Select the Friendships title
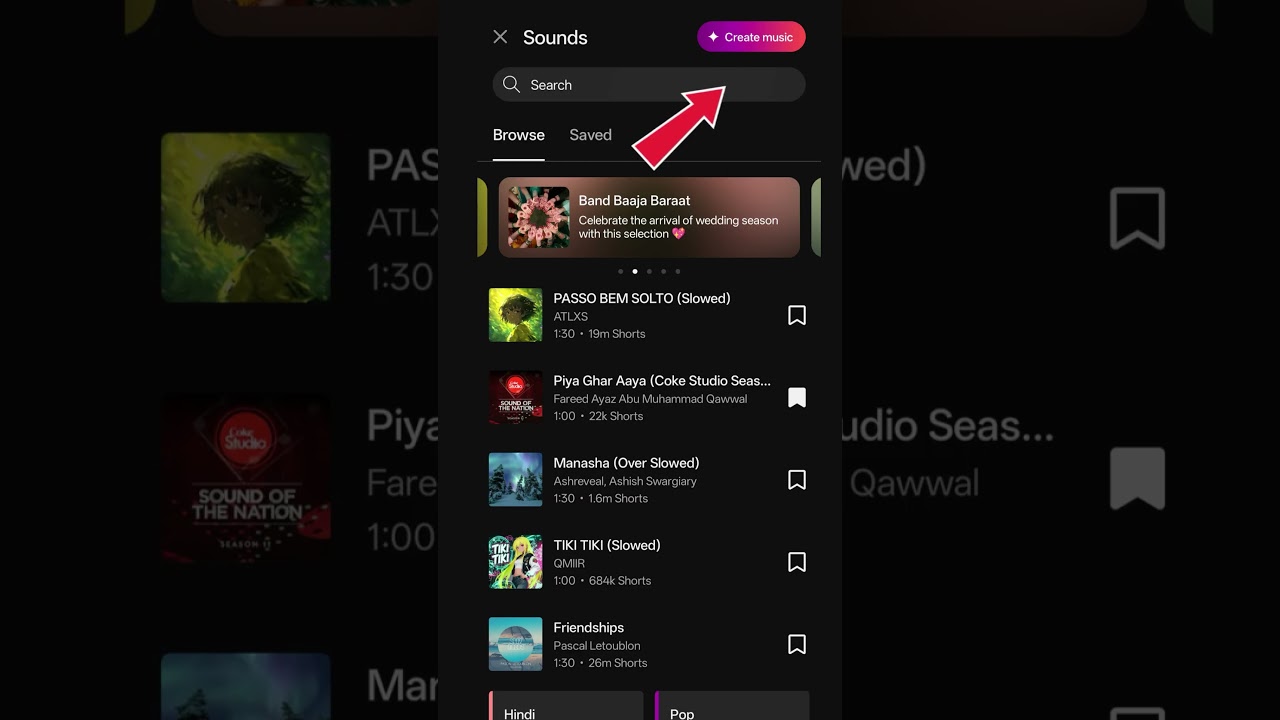 coord(589,627)
